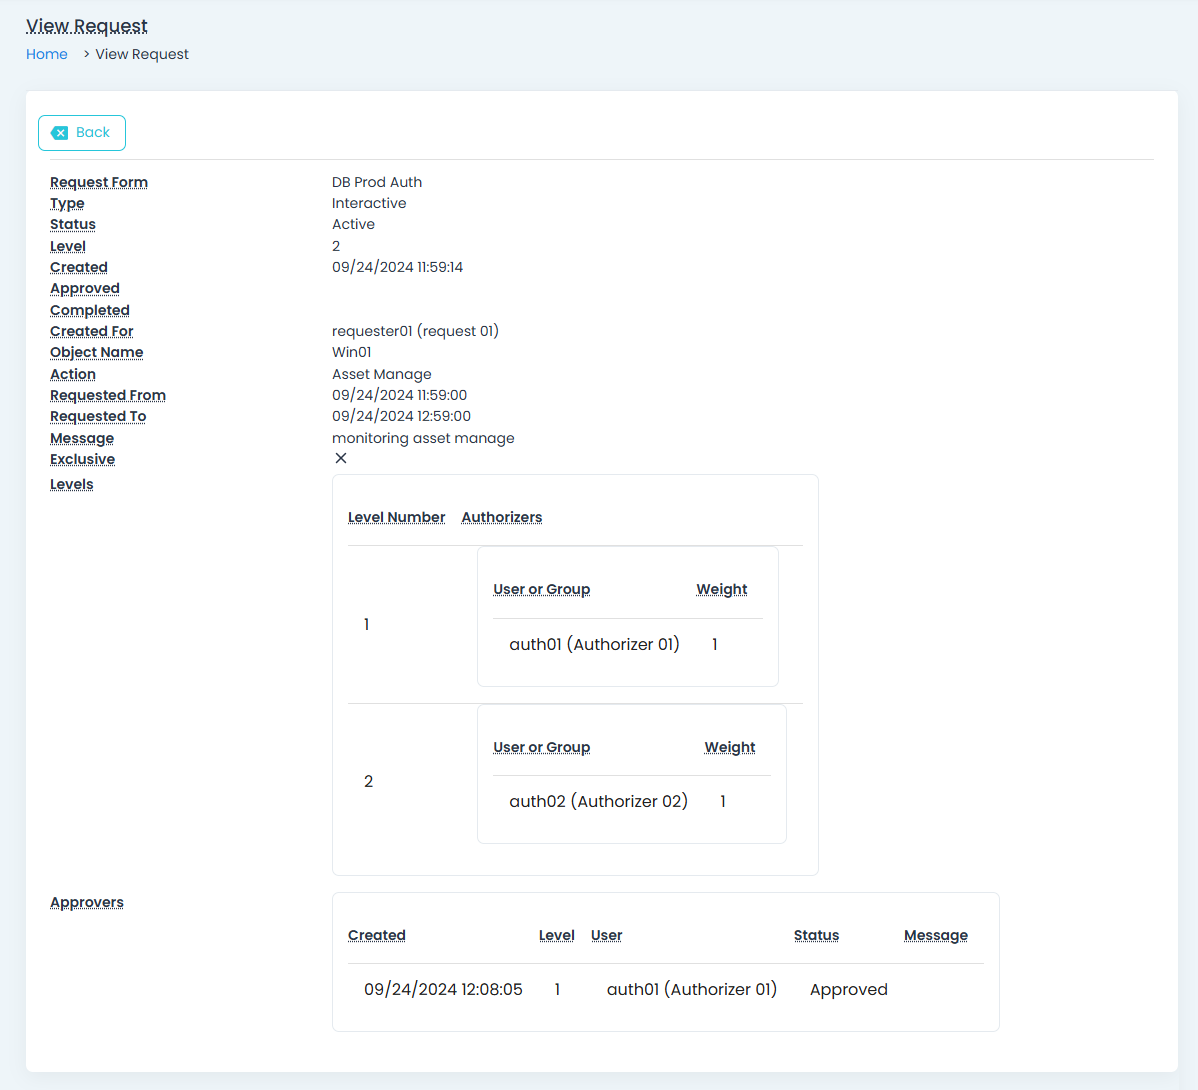Image resolution: width=1198 pixels, height=1090 pixels.
Task: Open the Home breadcrumb link
Action: point(47,54)
